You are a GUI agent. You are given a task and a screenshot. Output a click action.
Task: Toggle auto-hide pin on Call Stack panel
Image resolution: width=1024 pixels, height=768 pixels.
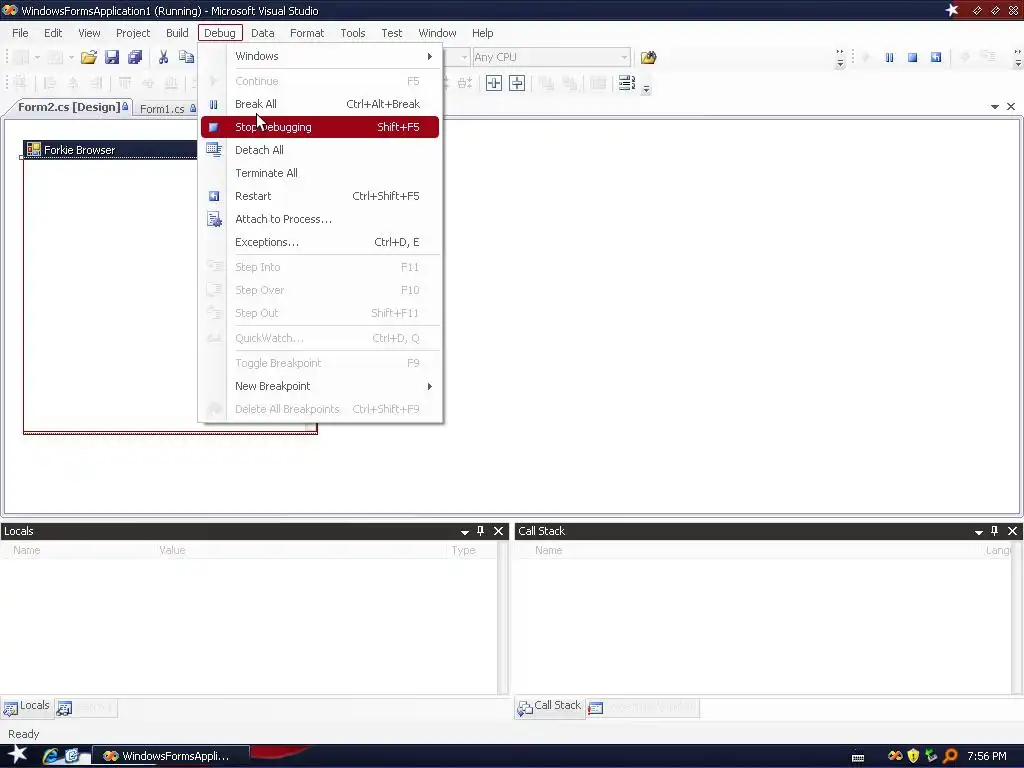pyautogui.click(x=995, y=531)
